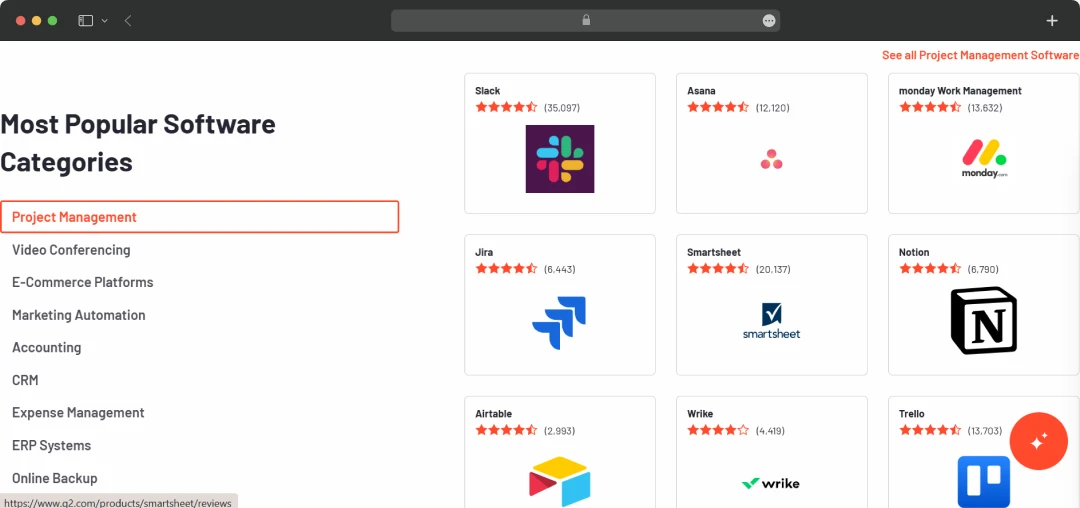Select the Online Backup category

point(54,478)
